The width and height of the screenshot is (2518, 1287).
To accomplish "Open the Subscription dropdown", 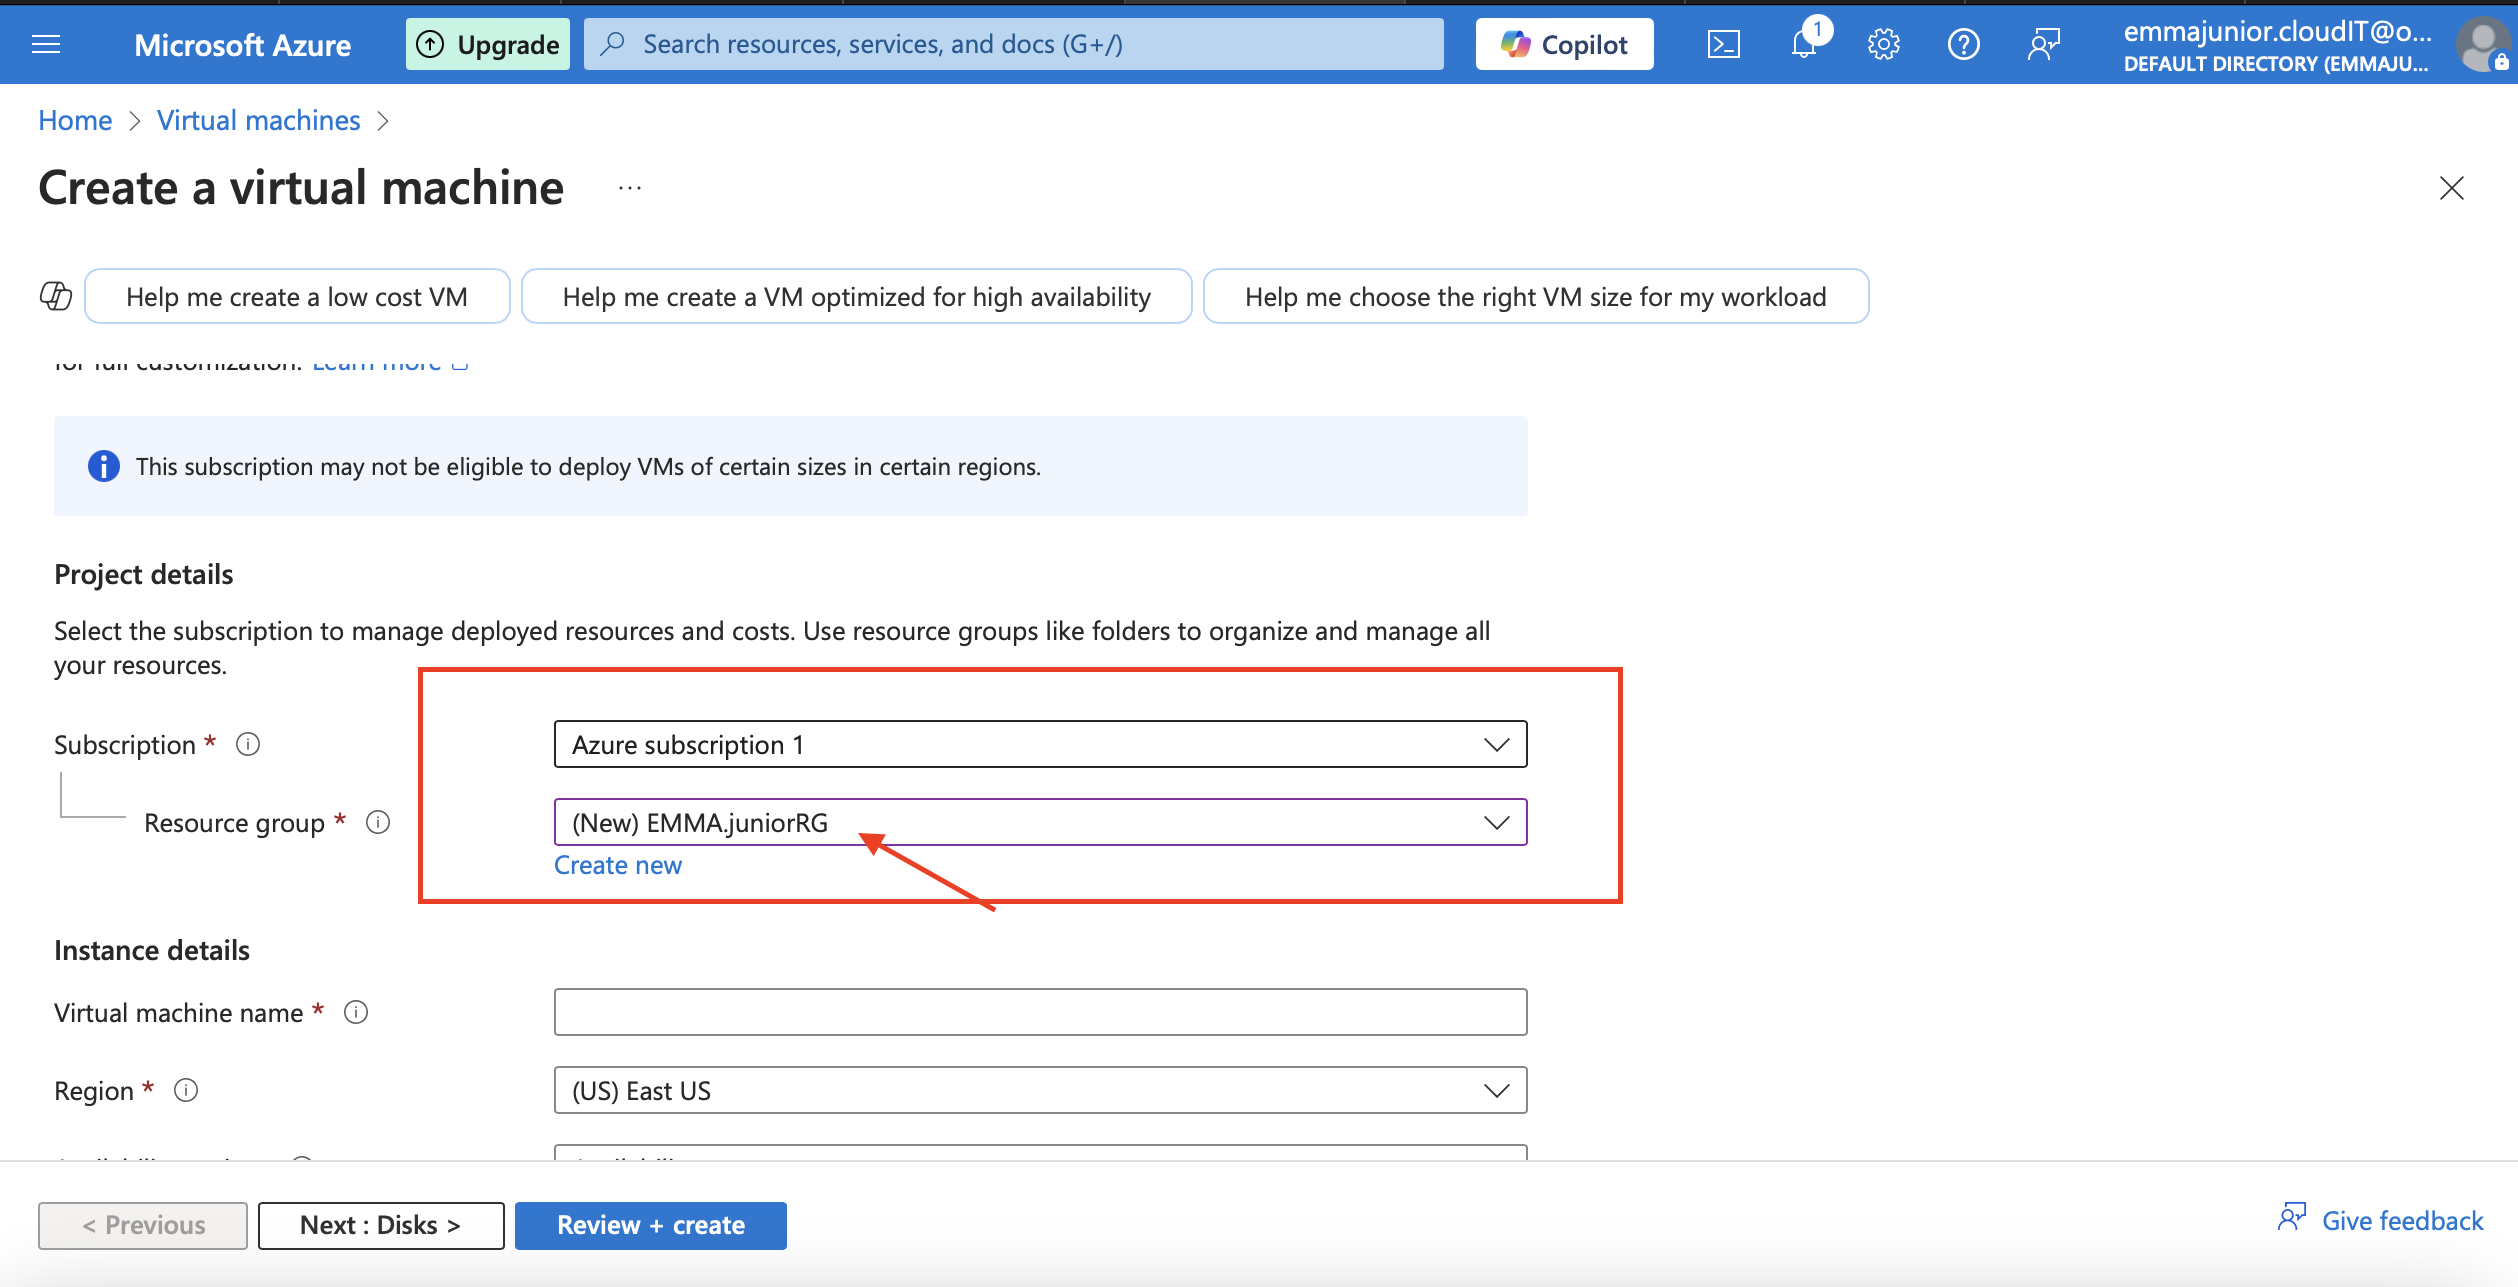I will 1040,744.
